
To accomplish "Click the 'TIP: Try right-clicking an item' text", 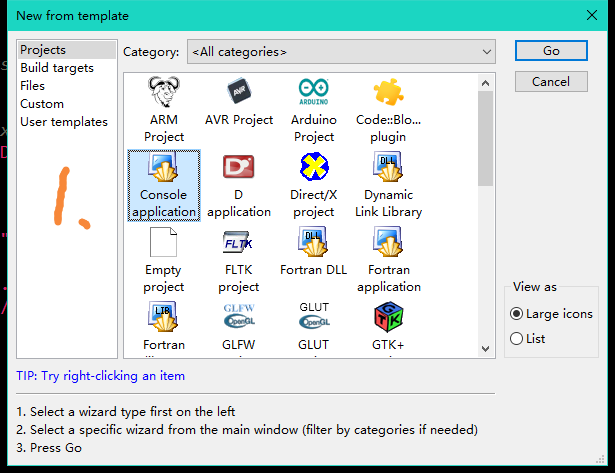I will pos(100,376).
